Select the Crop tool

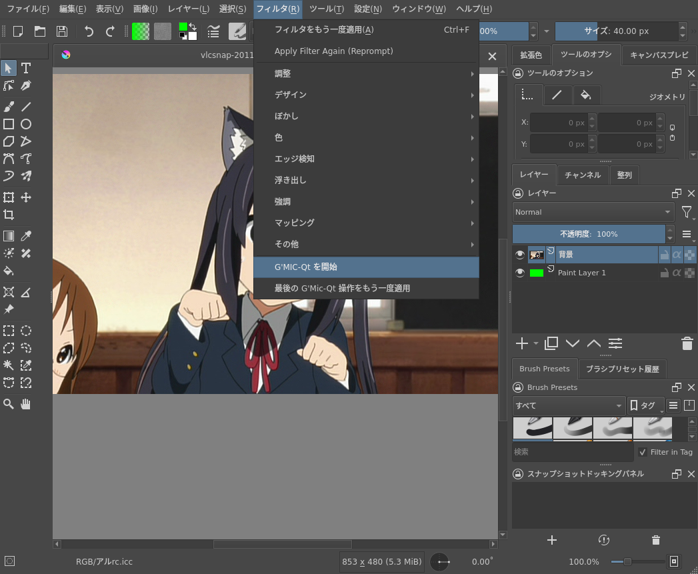pos(8,215)
